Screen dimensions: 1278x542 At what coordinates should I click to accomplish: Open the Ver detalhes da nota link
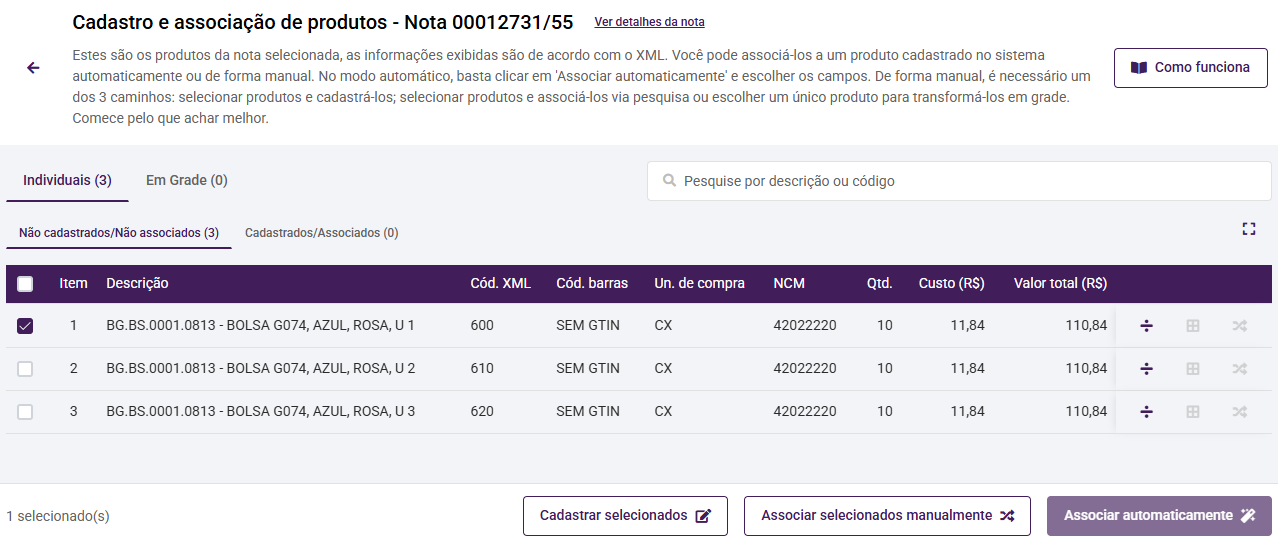[x=649, y=22]
